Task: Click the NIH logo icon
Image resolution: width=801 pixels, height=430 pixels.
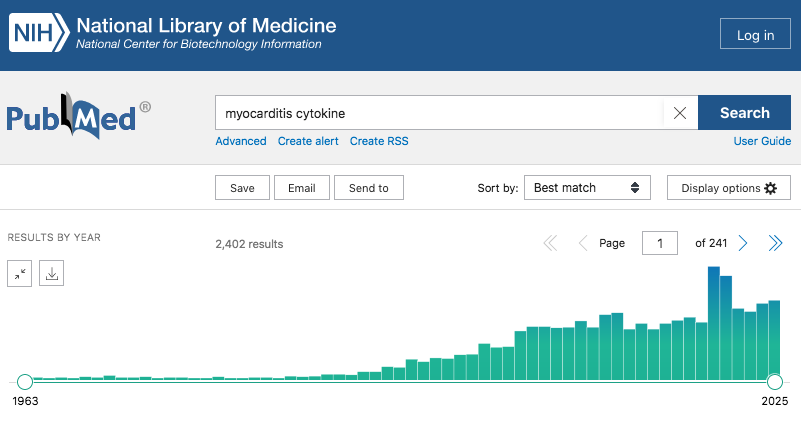Action: pyautogui.click(x=40, y=33)
